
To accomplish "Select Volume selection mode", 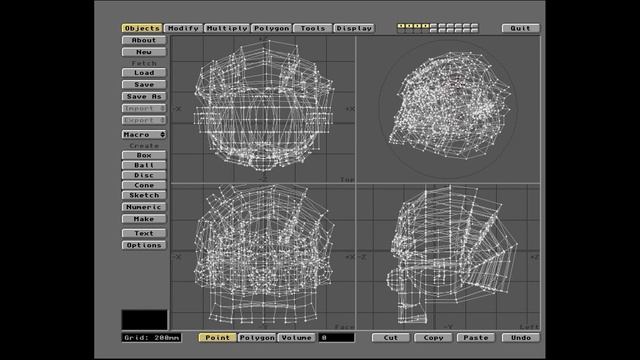I will point(296,338).
